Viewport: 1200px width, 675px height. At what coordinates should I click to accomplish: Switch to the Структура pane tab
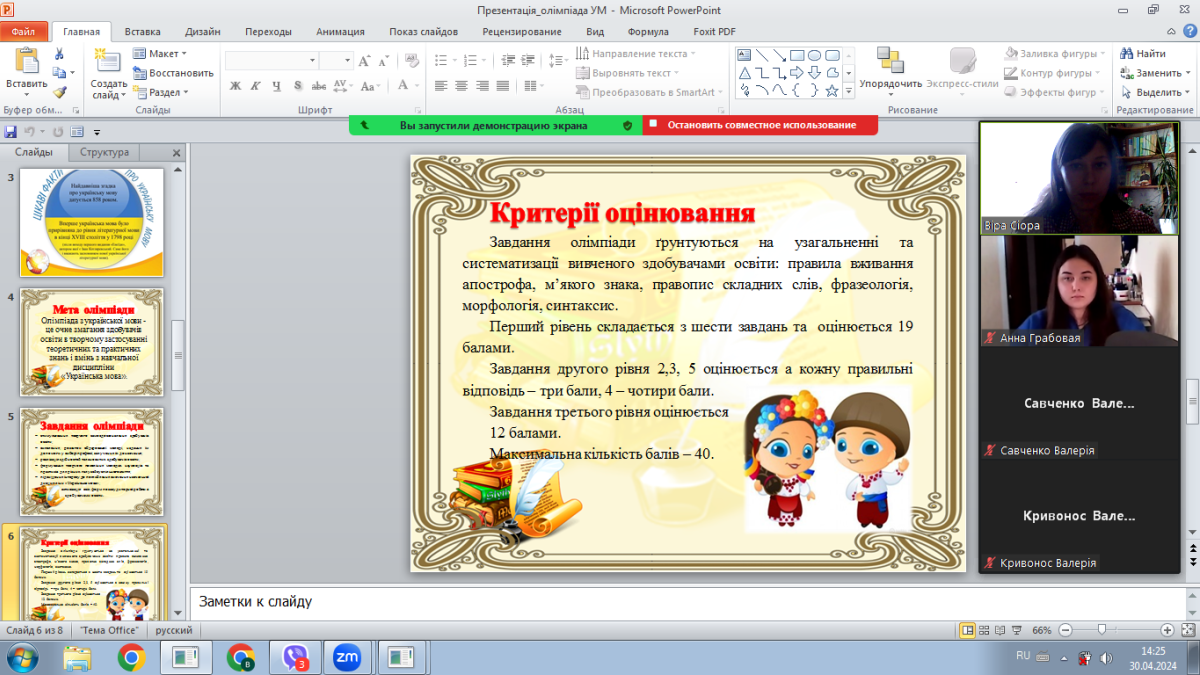coord(104,153)
